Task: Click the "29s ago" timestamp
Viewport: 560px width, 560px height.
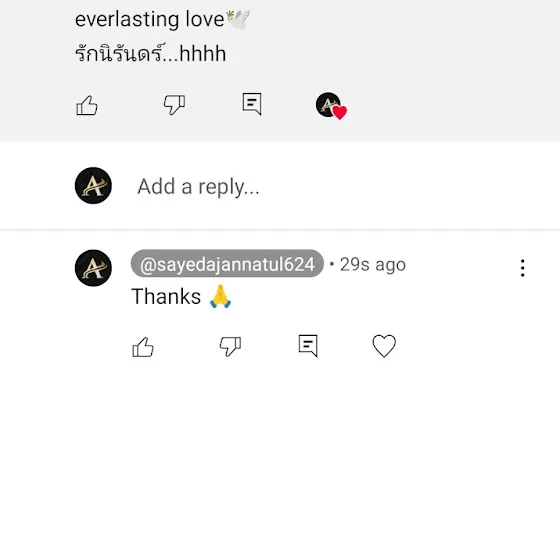Action: [x=372, y=265]
